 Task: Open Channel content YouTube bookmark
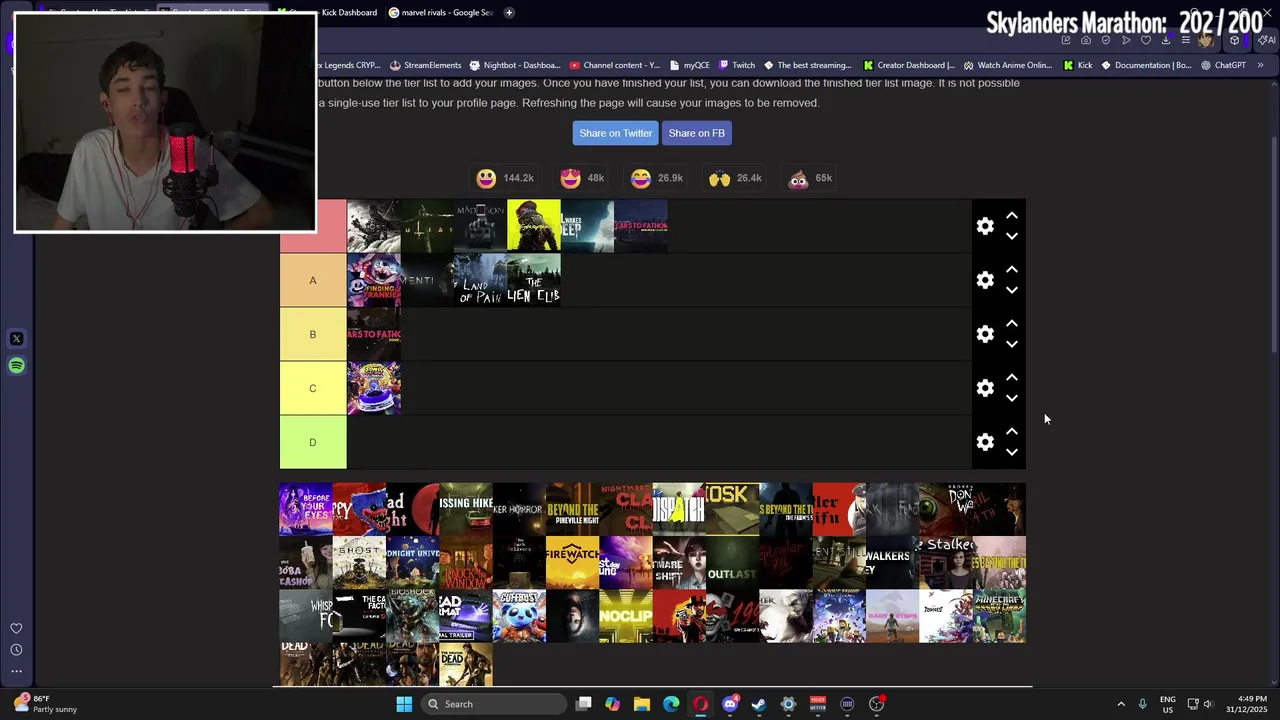614,65
